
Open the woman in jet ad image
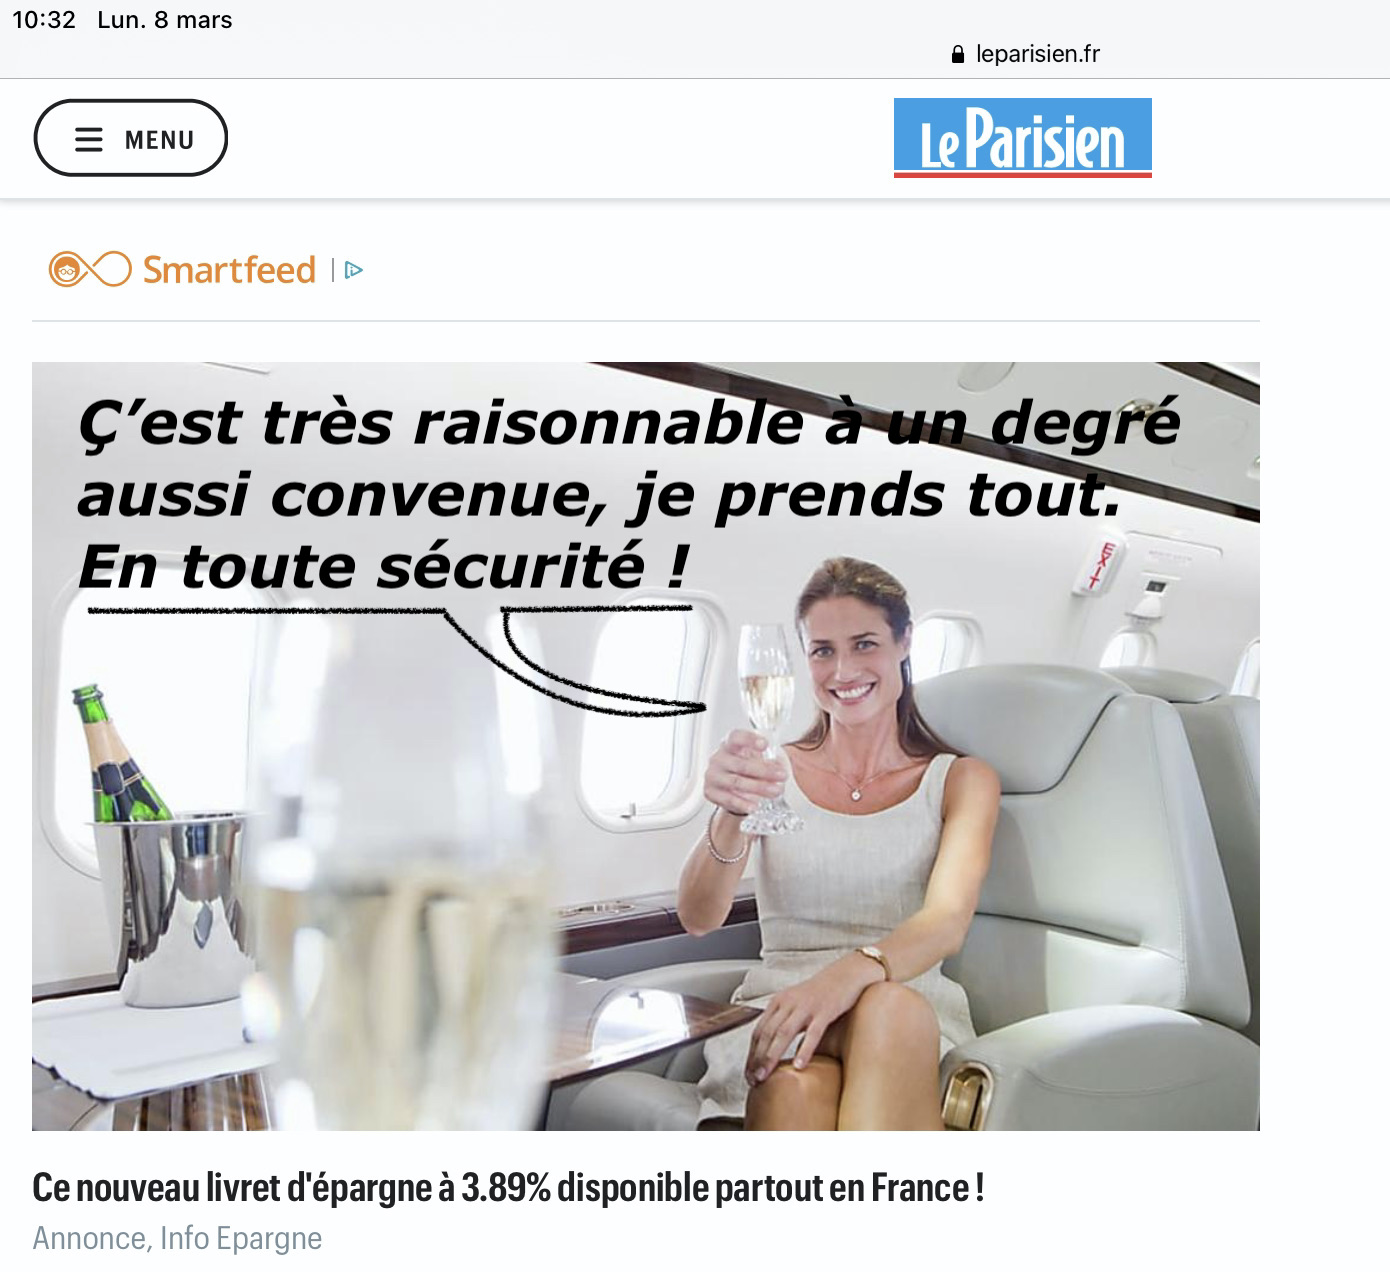click(x=646, y=746)
